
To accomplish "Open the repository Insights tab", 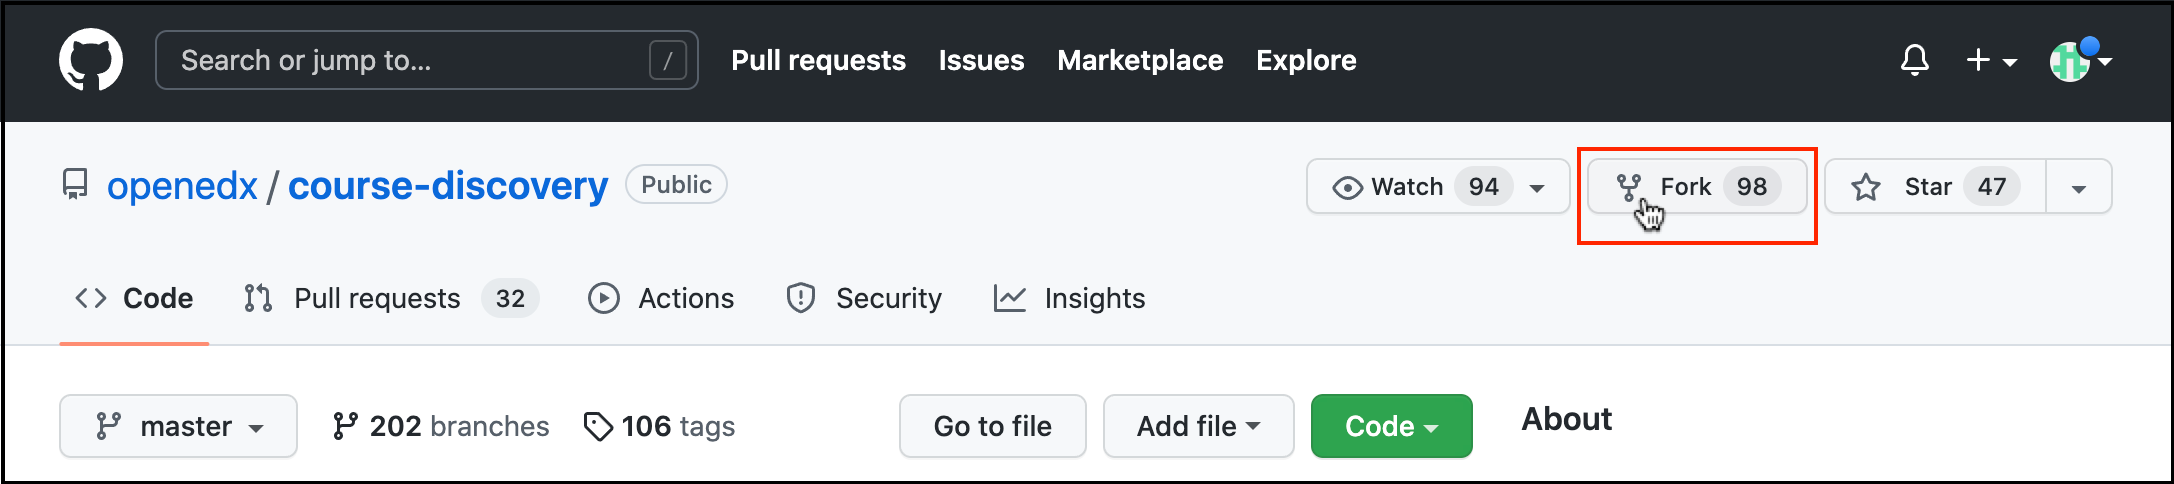I will click(x=1069, y=298).
